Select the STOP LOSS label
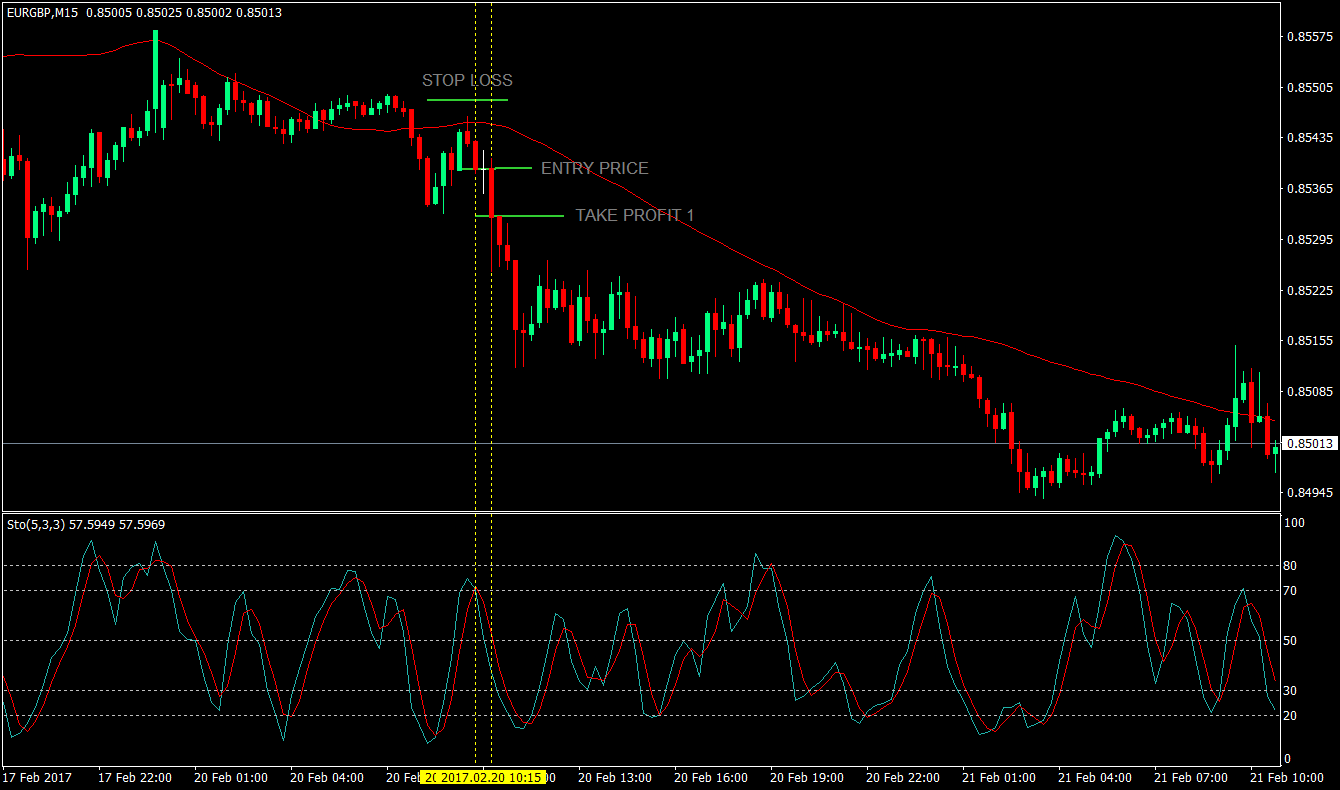1340x790 pixels. [x=468, y=81]
